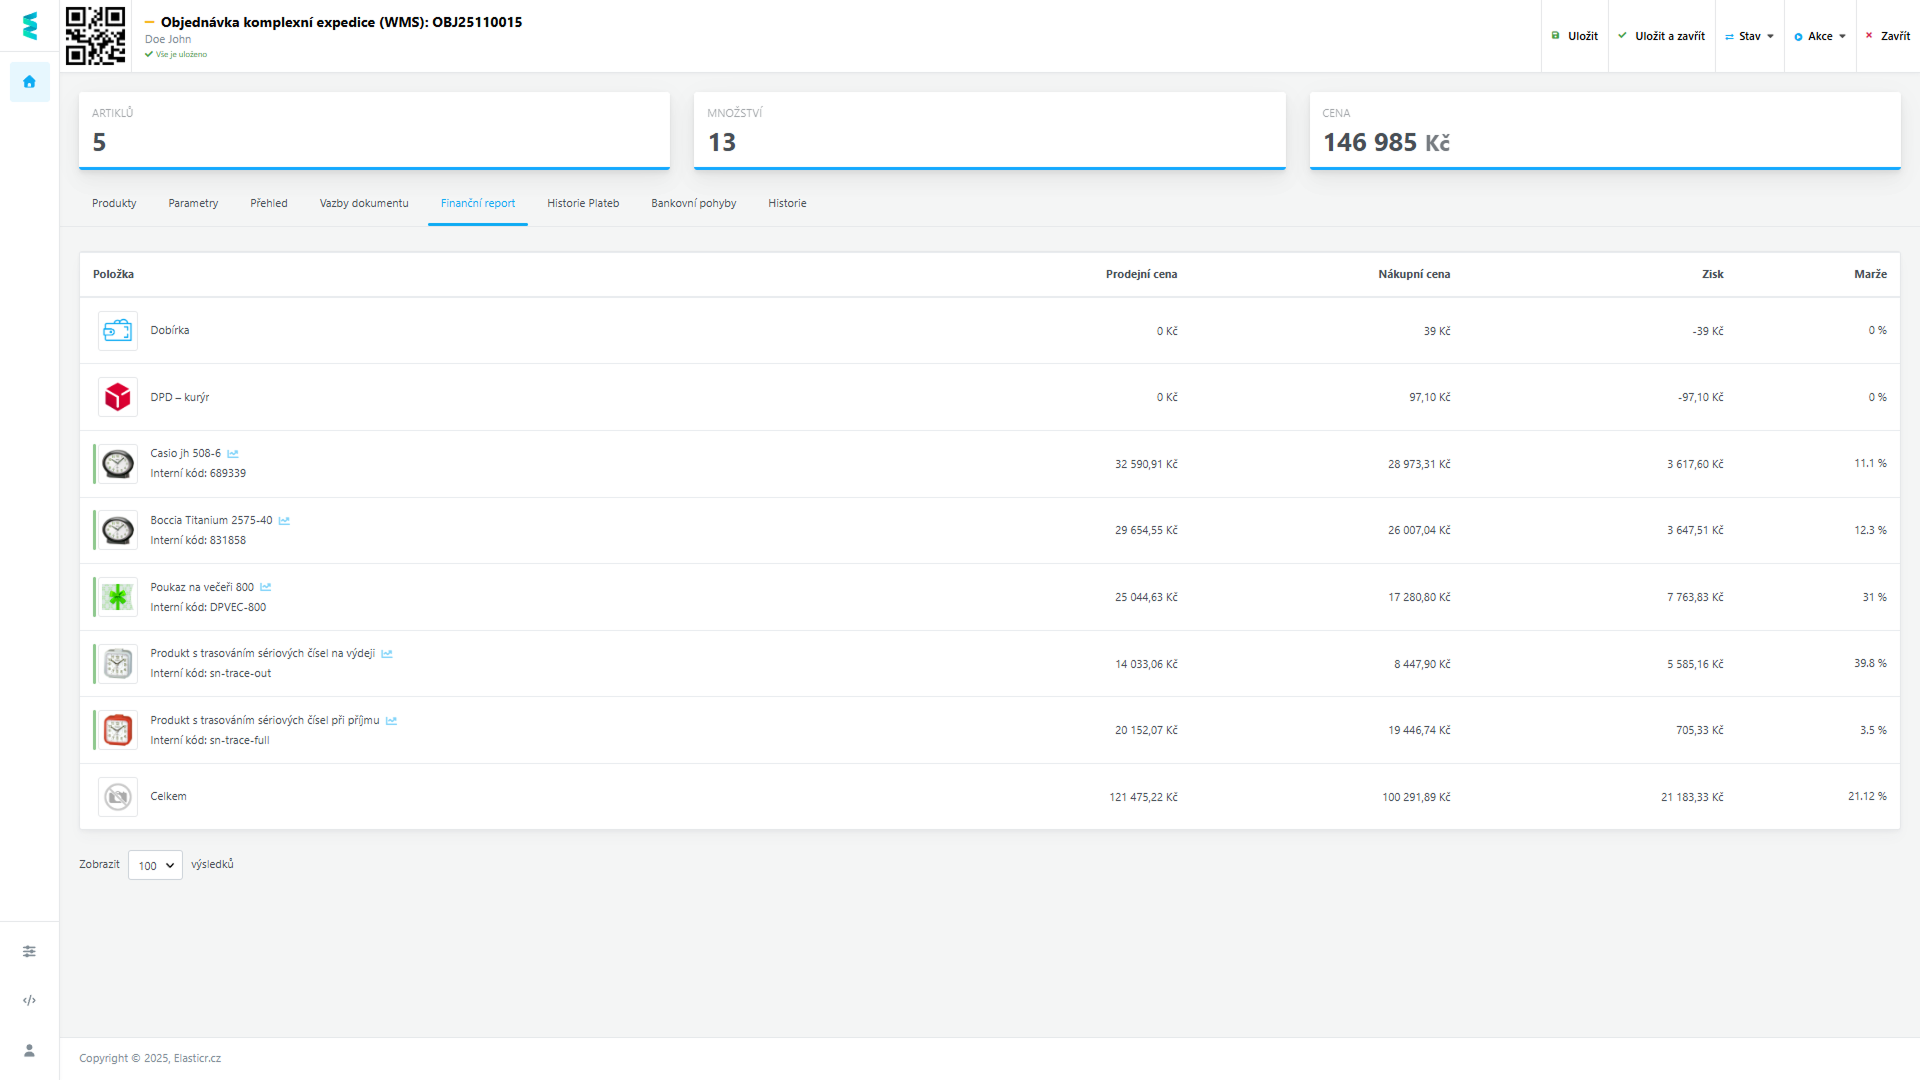Click the Elasticr logo at top left
The height and width of the screenshot is (1080, 1920).
(x=29, y=26)
